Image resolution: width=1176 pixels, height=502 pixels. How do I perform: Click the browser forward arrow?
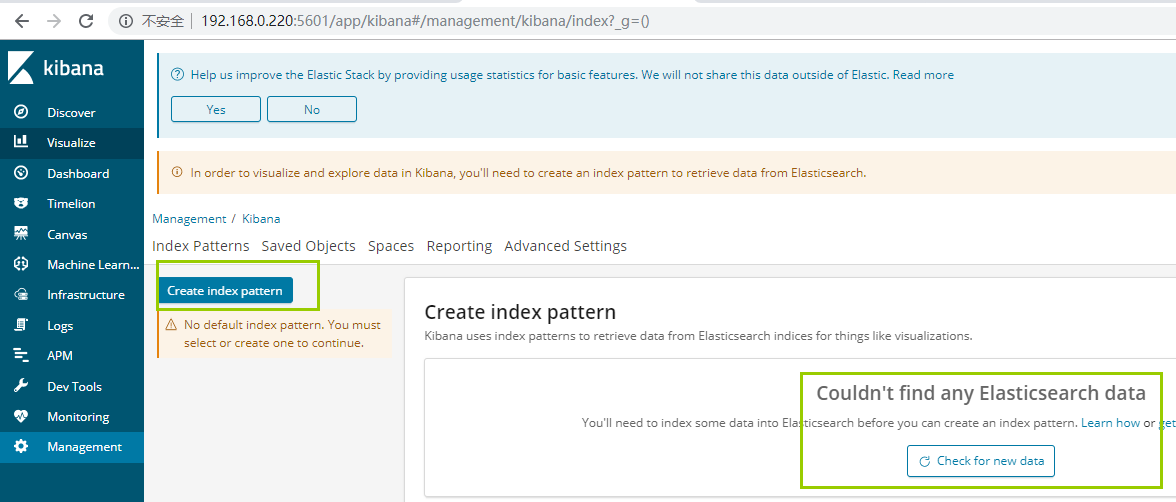coord(54,21)
